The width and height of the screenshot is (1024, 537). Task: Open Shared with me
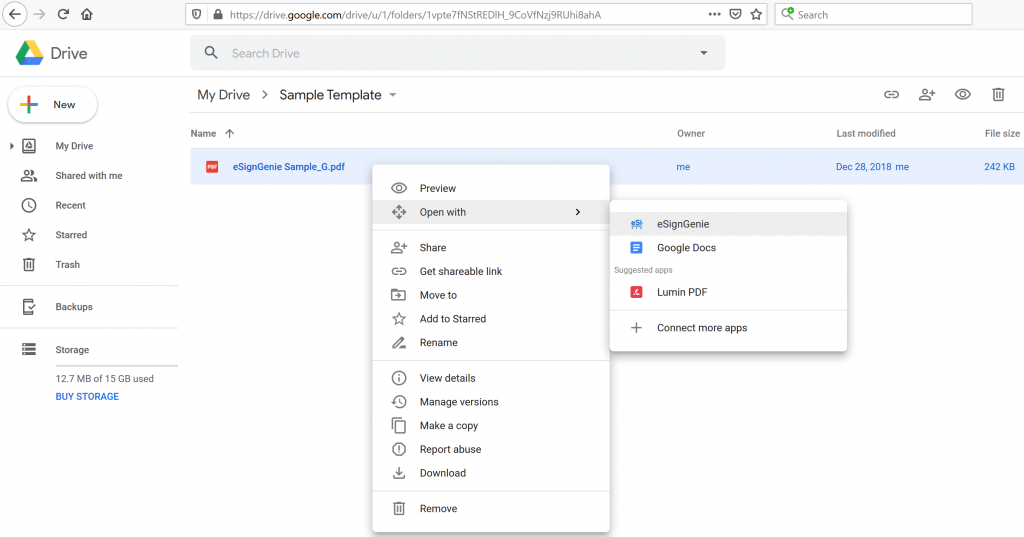(89, 176)
